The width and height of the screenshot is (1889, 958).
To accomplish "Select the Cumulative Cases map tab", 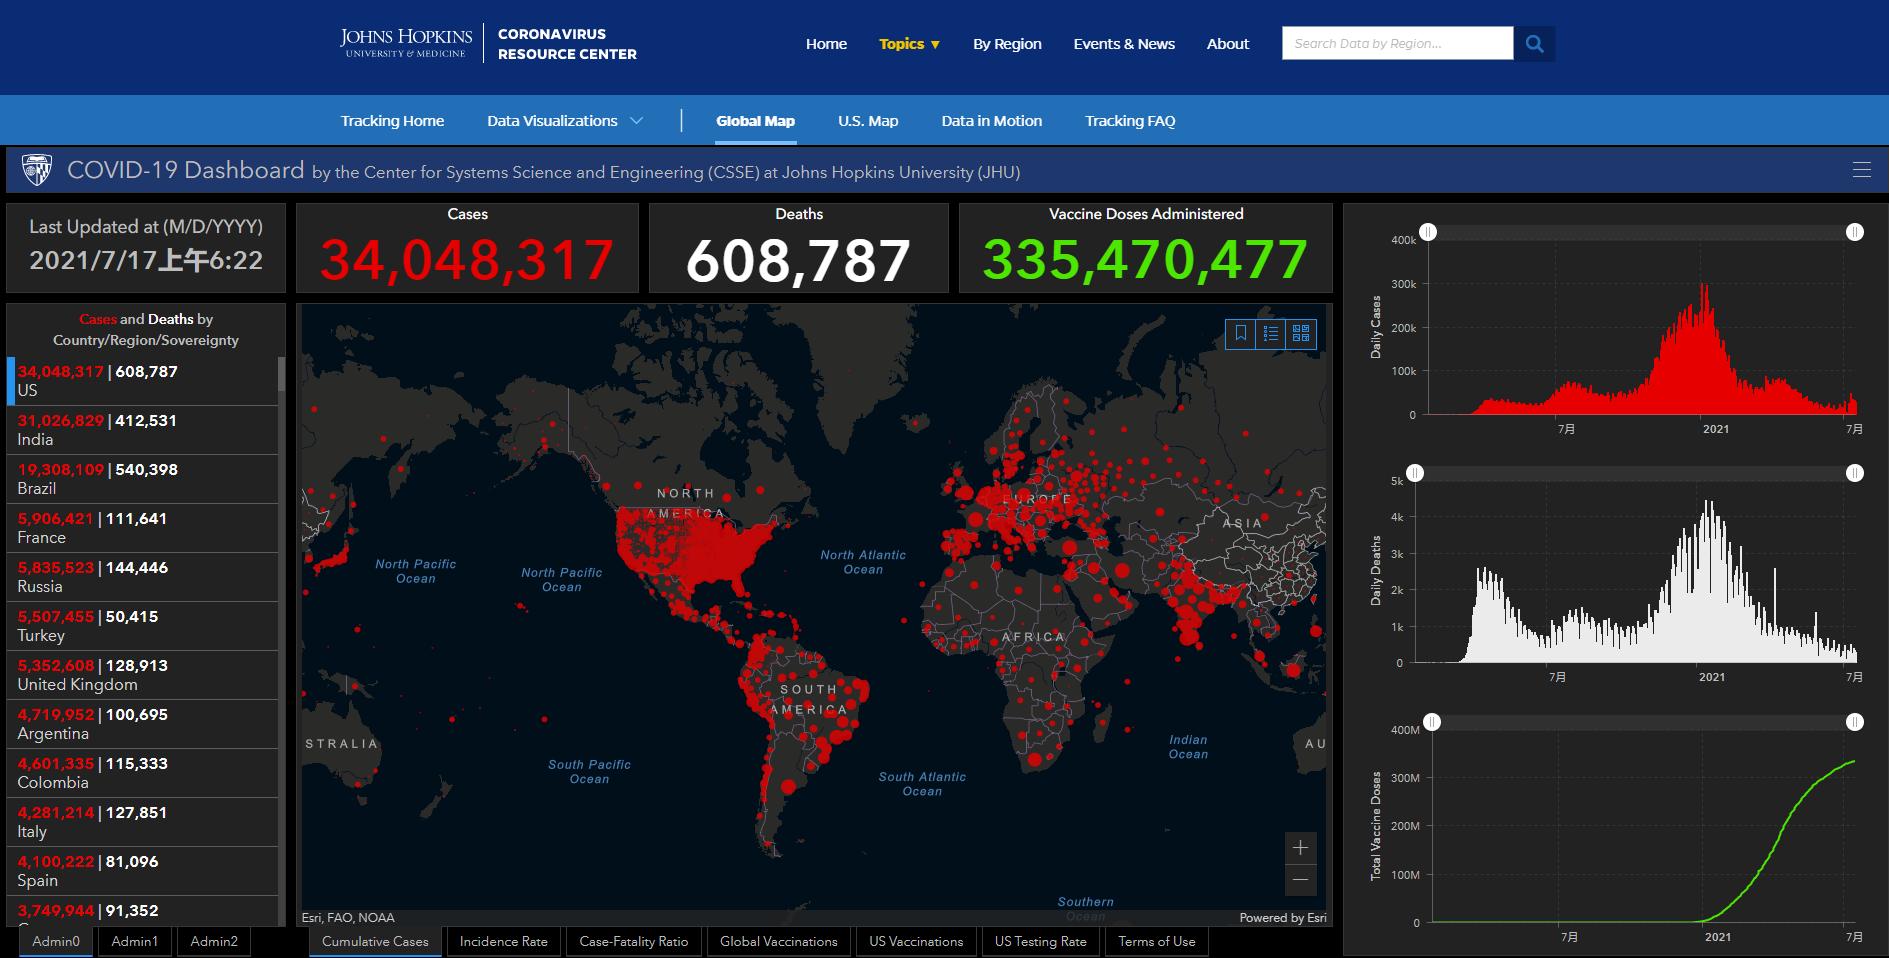I will coord(375,942).
